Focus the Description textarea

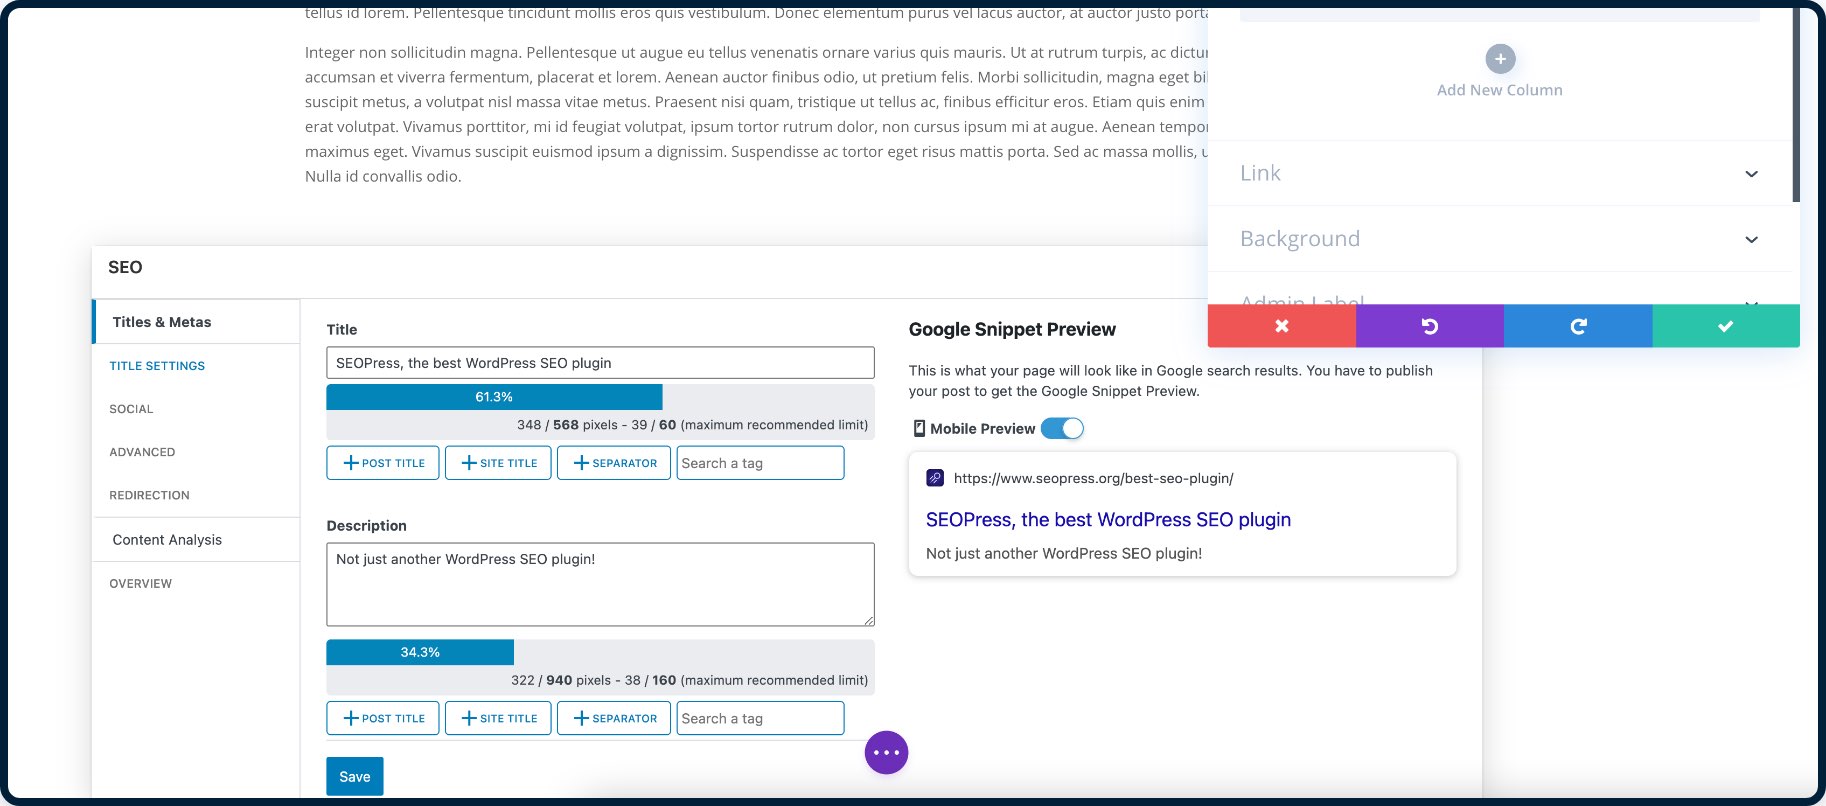(x=600, y=585)
